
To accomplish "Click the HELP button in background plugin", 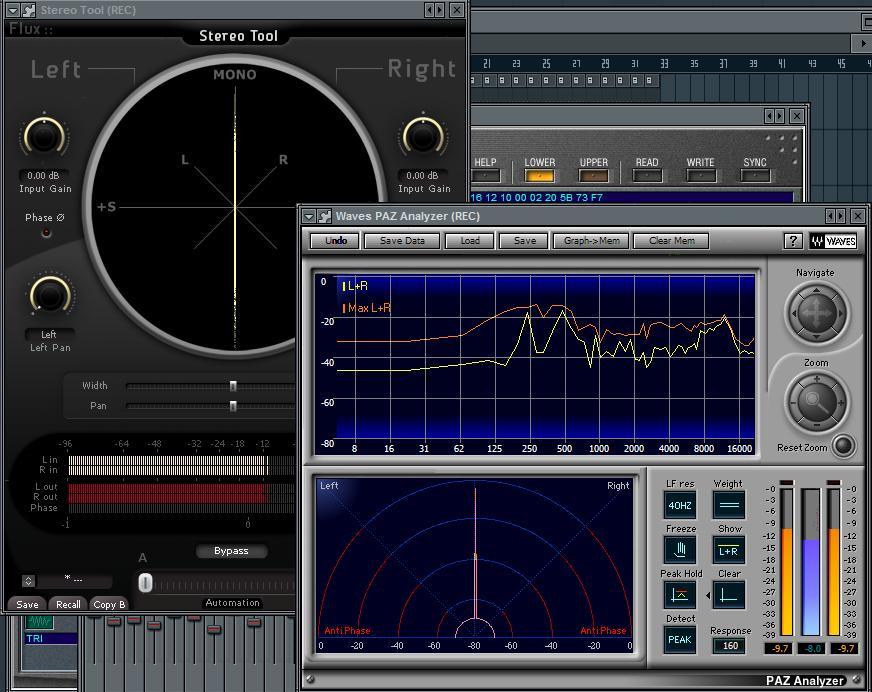I will click(485, 176).
